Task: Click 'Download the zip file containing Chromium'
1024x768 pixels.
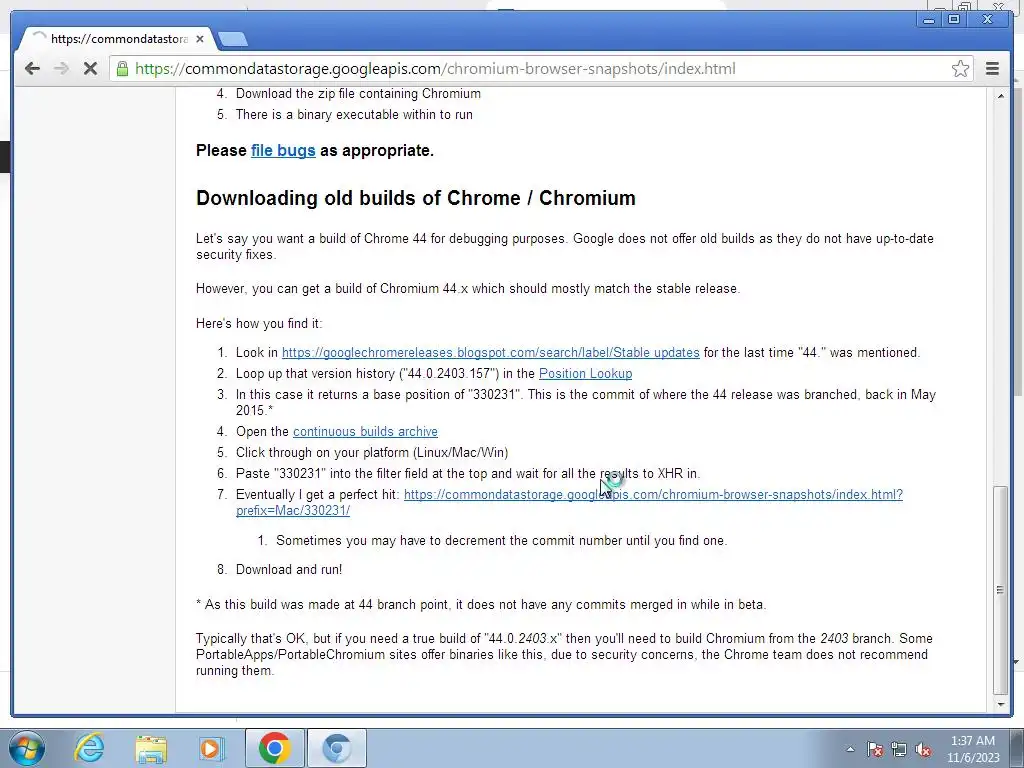Action: pos(358,93)
